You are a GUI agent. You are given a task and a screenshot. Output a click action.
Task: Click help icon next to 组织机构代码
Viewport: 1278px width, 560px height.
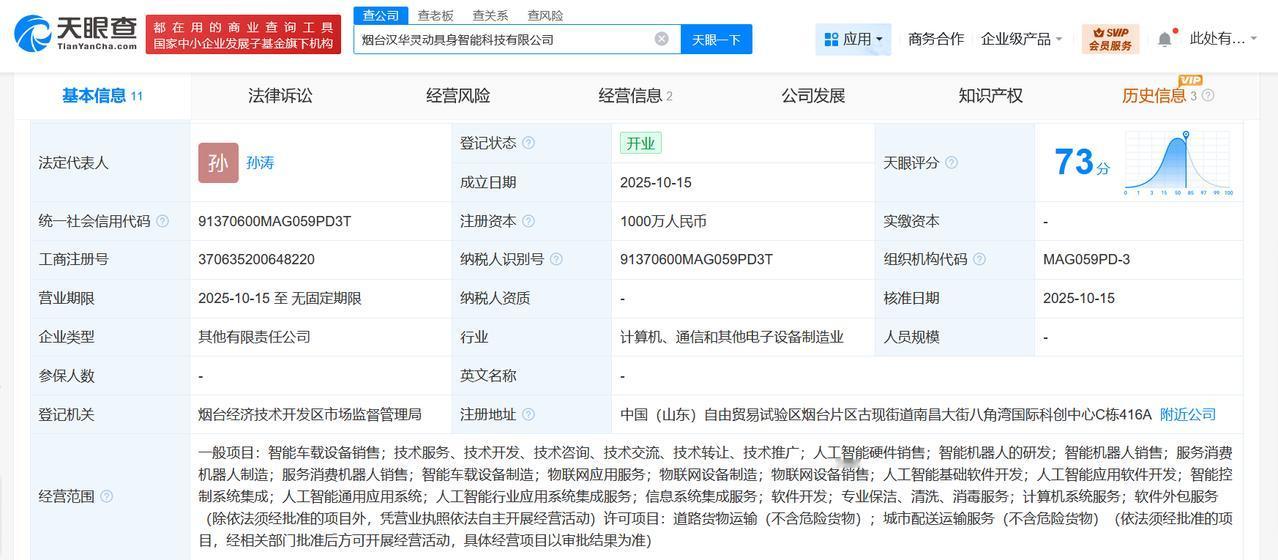(979, 259)
